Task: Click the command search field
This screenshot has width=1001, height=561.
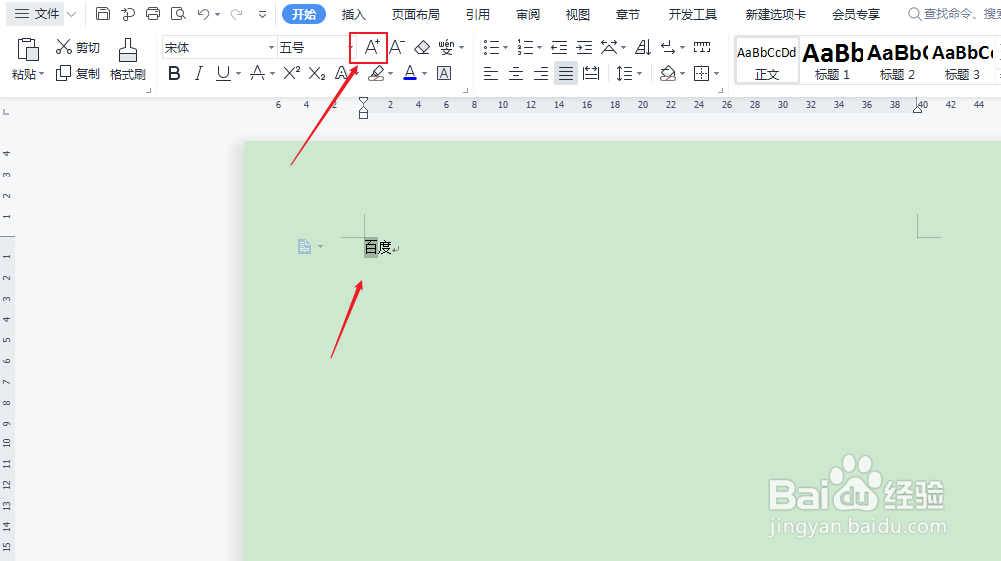Action: (x=954, y=13)
